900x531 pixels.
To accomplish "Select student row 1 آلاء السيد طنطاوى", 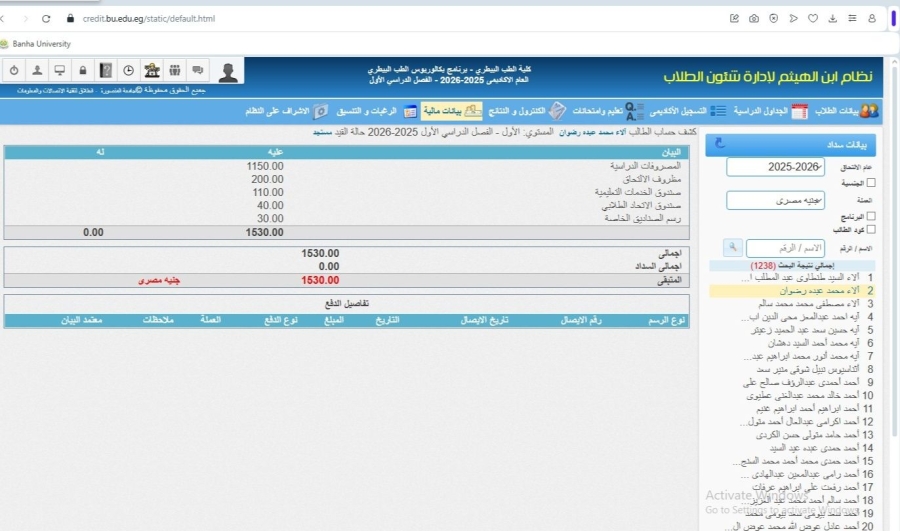I will 792,278.
